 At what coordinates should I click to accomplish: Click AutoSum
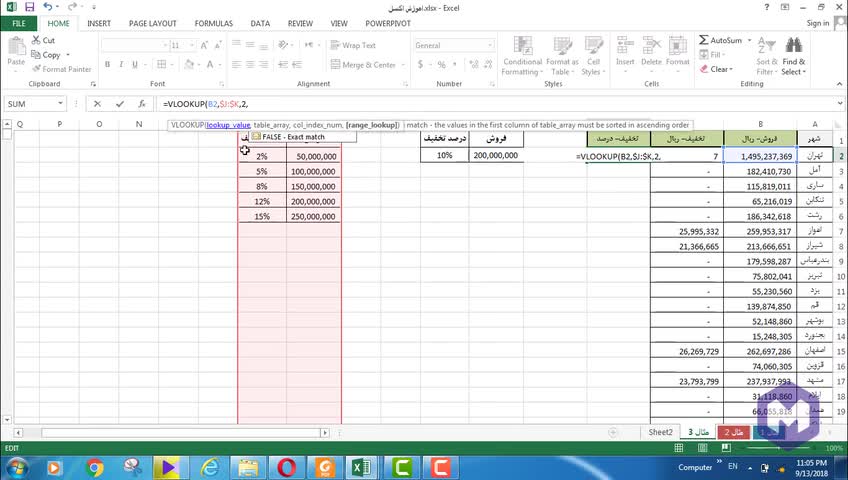pos(720,40)
